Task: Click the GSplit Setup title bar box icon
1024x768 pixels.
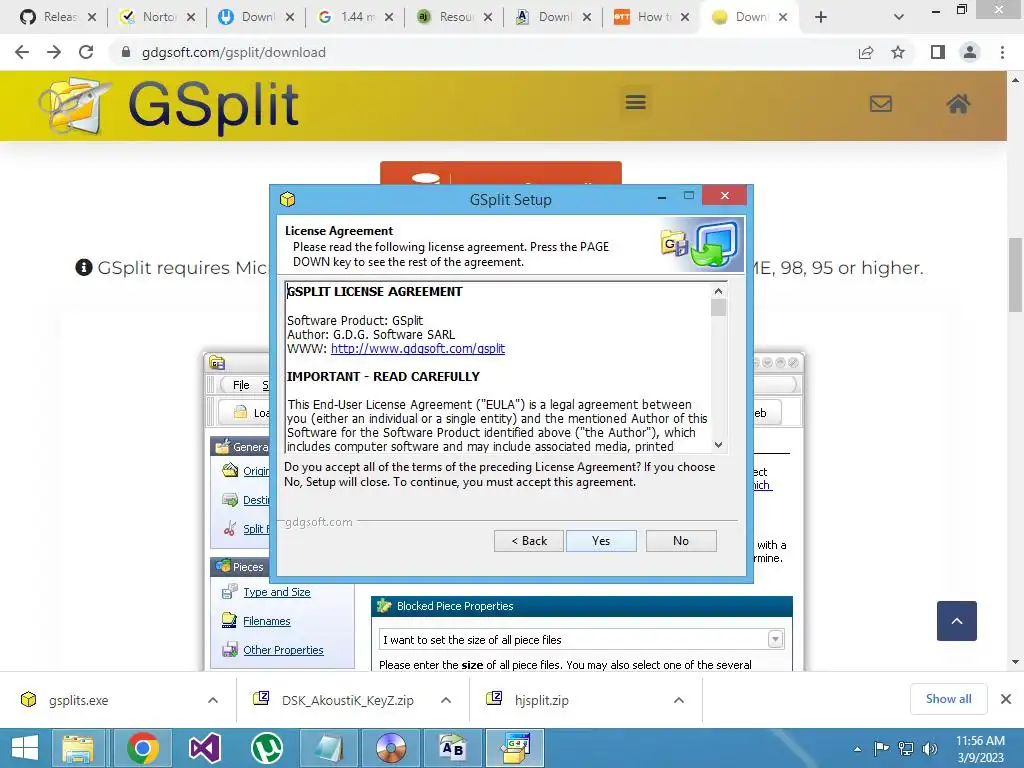Action: click(x=287, y=199)
